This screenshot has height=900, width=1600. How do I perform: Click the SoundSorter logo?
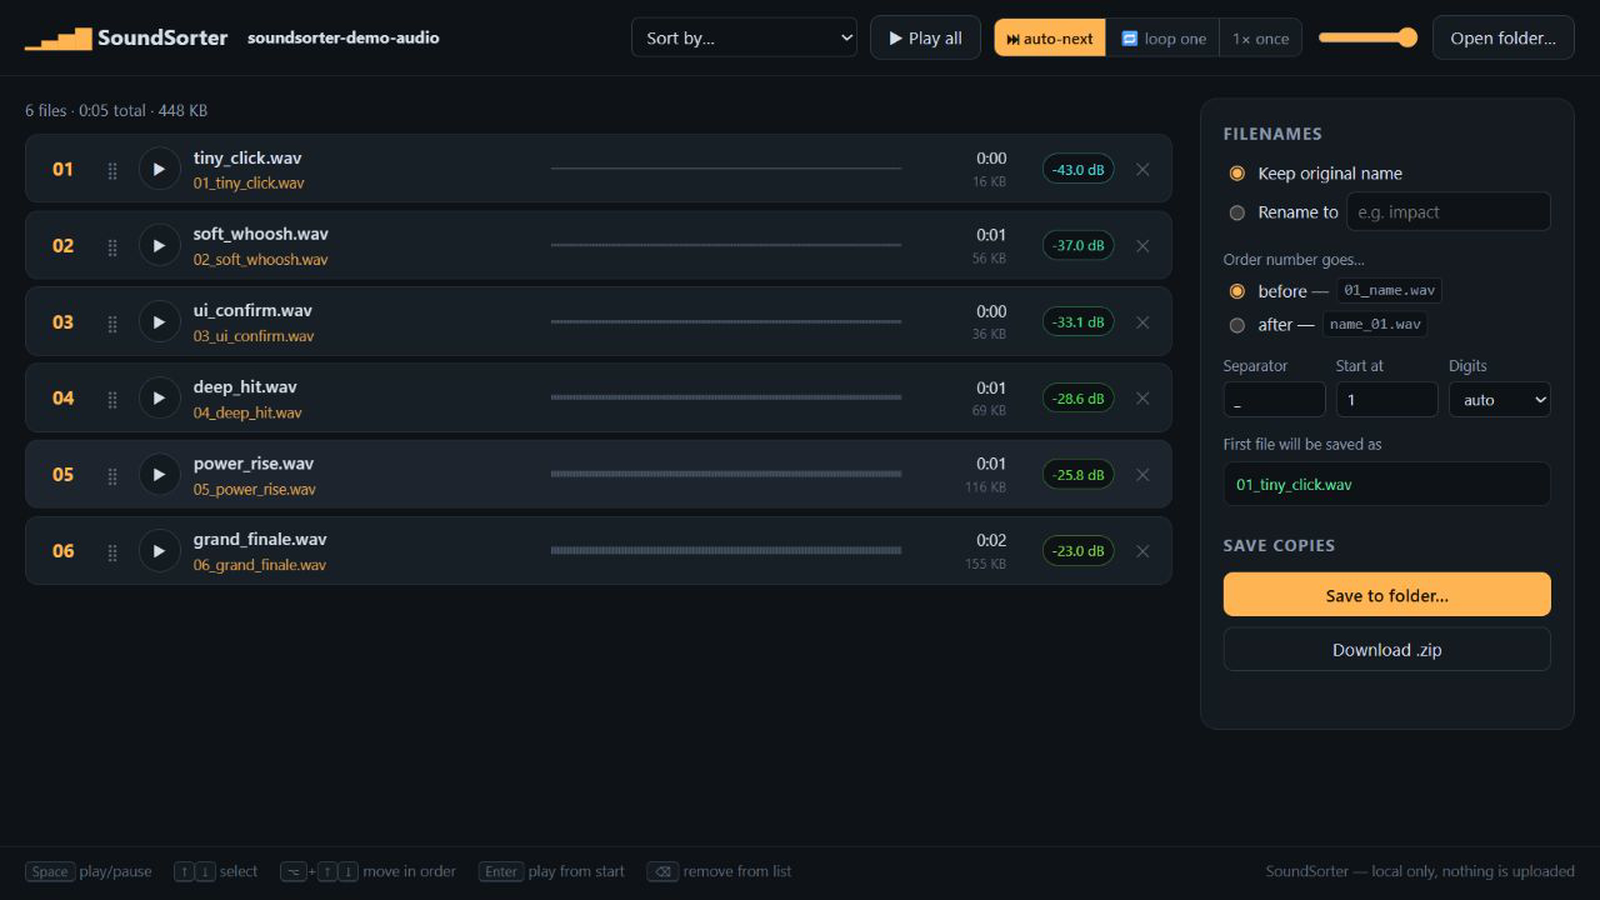[126, 38]
